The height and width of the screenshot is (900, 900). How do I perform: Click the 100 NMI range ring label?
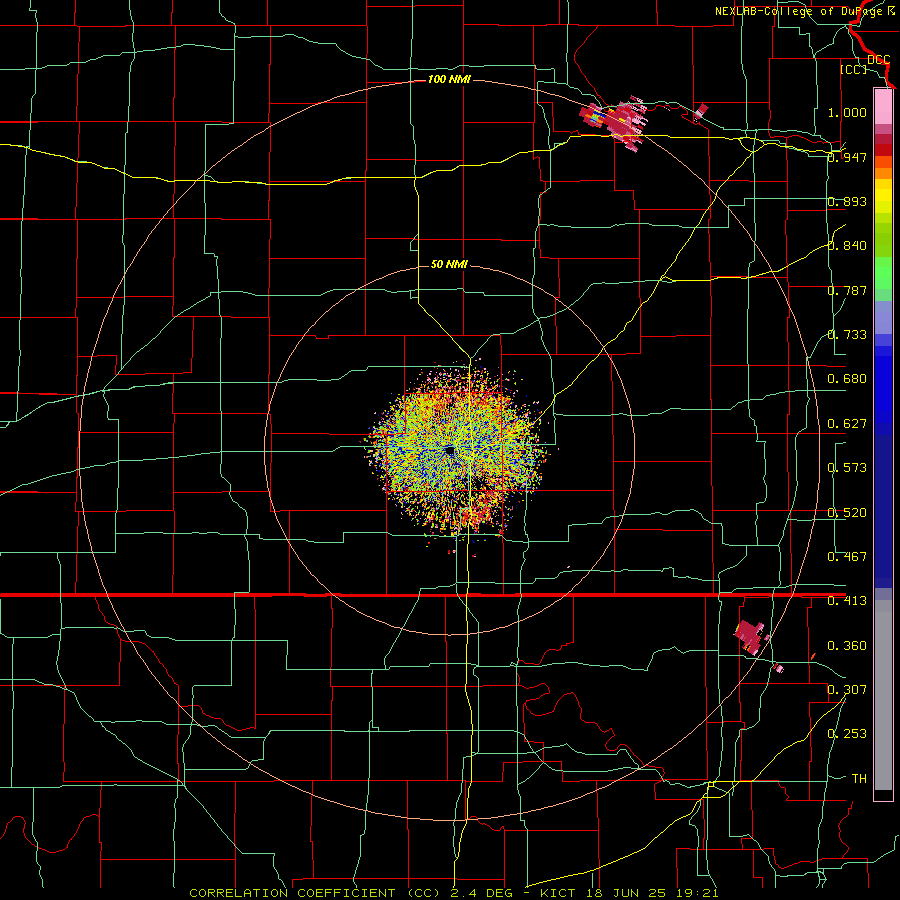449,79
